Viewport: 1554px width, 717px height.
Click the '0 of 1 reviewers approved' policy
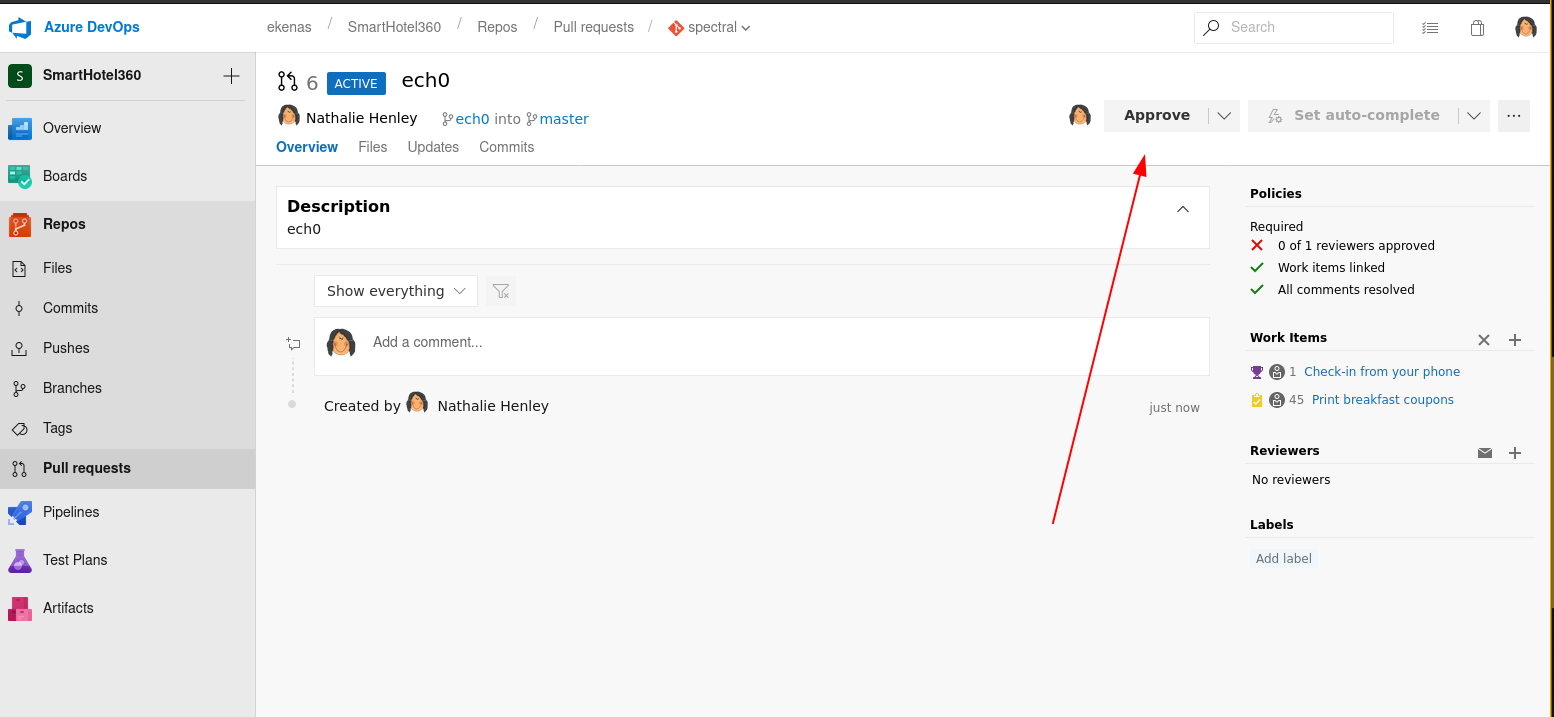1356,246
